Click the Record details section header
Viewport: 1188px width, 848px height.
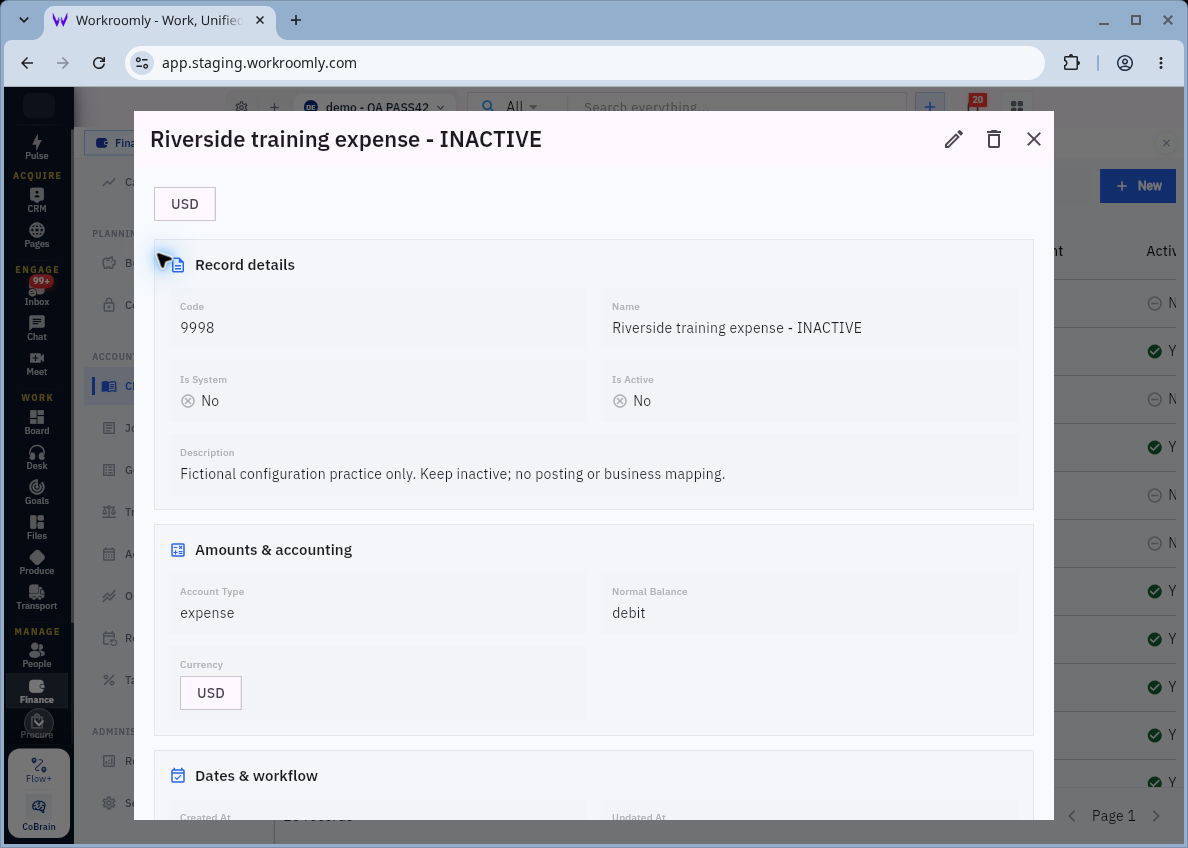point(245,264)
